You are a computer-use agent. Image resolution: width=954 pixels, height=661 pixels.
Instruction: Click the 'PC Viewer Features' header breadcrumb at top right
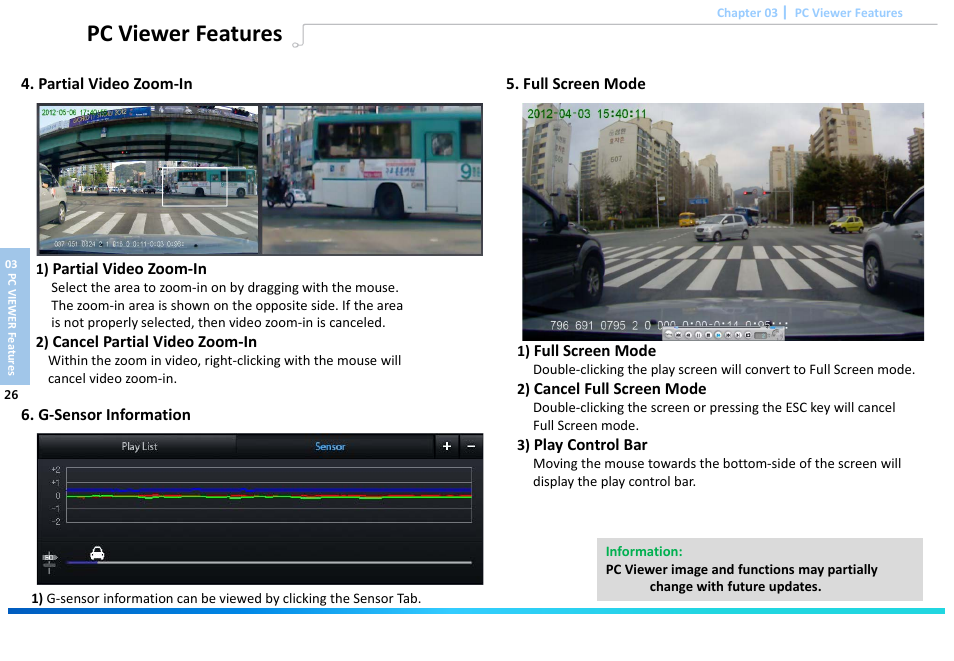(x=848, y=13)
